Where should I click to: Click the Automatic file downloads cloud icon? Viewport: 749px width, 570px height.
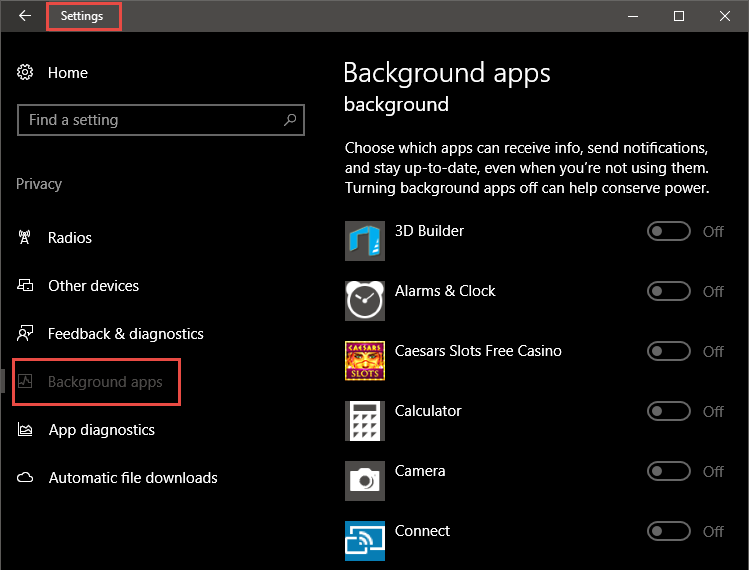point(25,477)
